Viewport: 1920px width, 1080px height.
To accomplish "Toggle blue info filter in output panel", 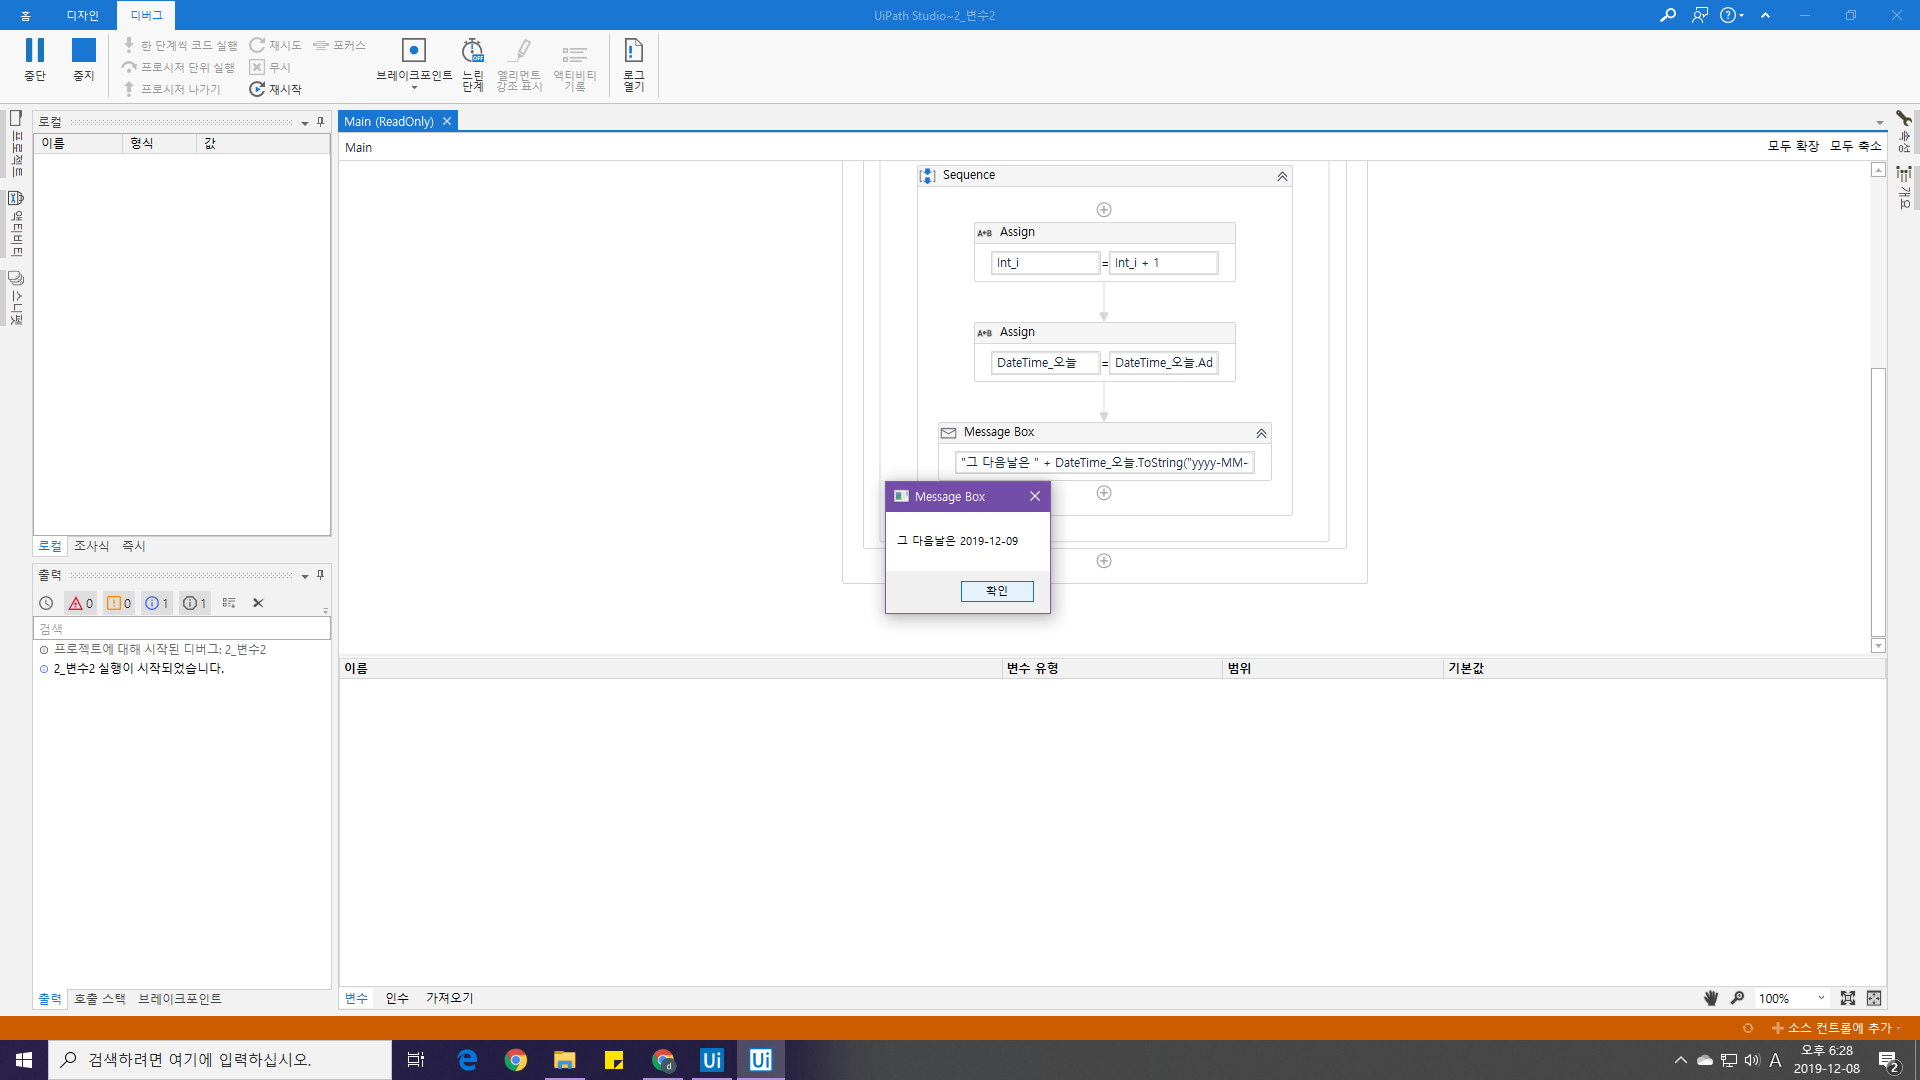I will click(x=157, y=603).
